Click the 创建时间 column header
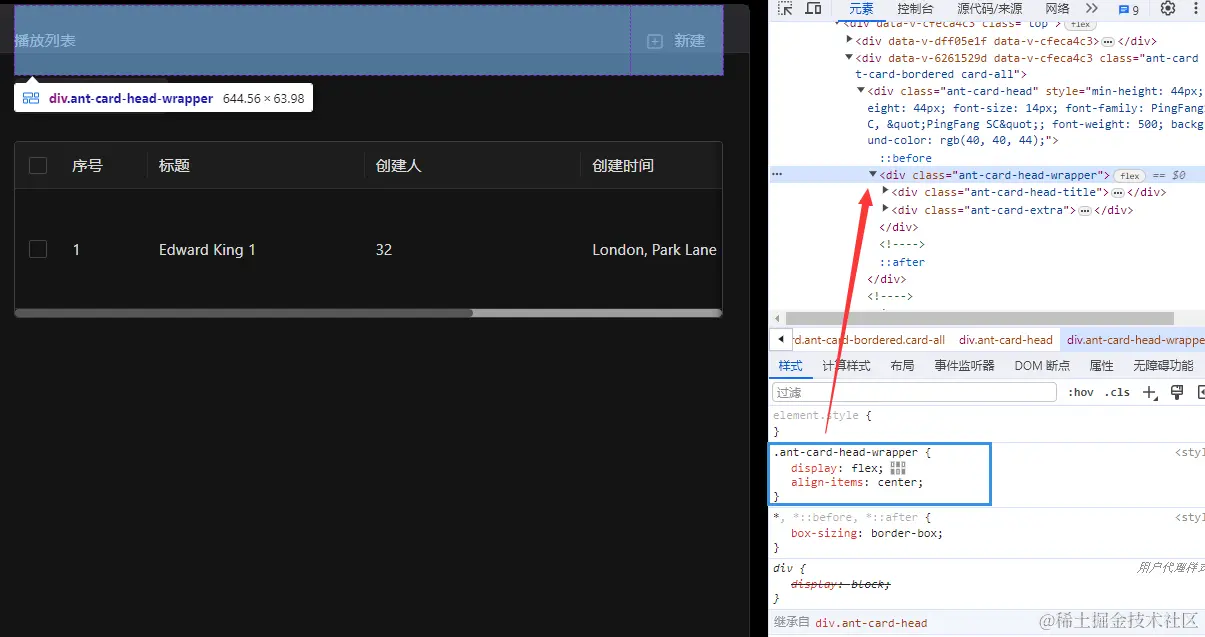The height and width of the screenshot is (637, 1205). tap(622, 165)
